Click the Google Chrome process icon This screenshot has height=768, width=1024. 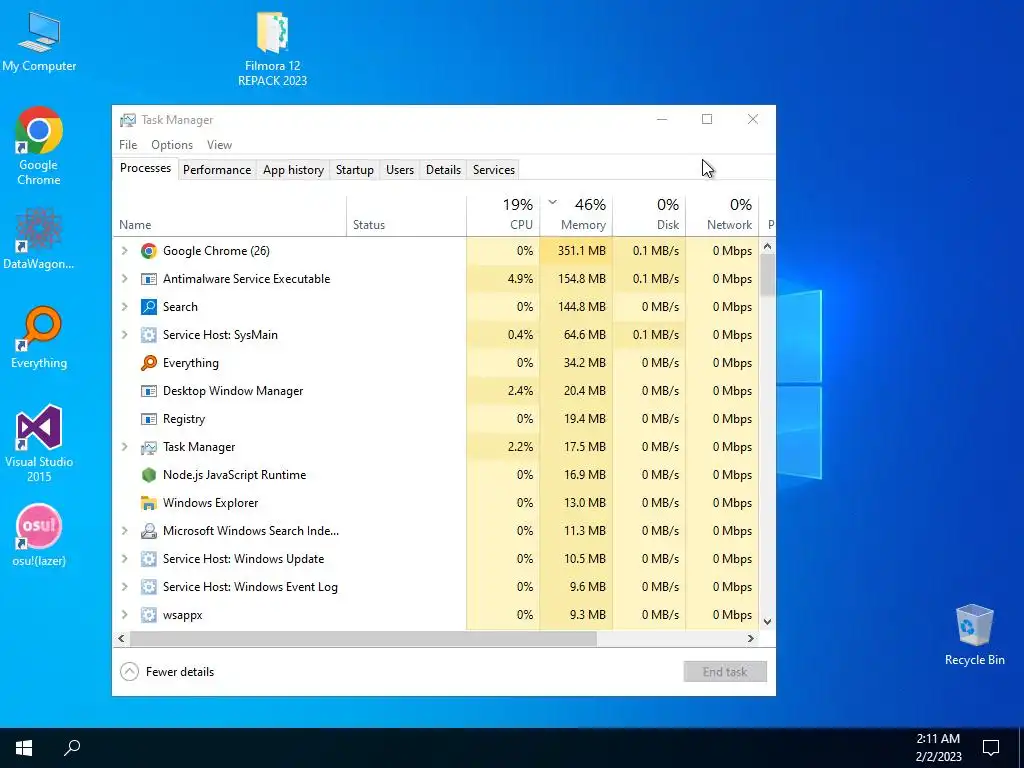coord(149,251)
